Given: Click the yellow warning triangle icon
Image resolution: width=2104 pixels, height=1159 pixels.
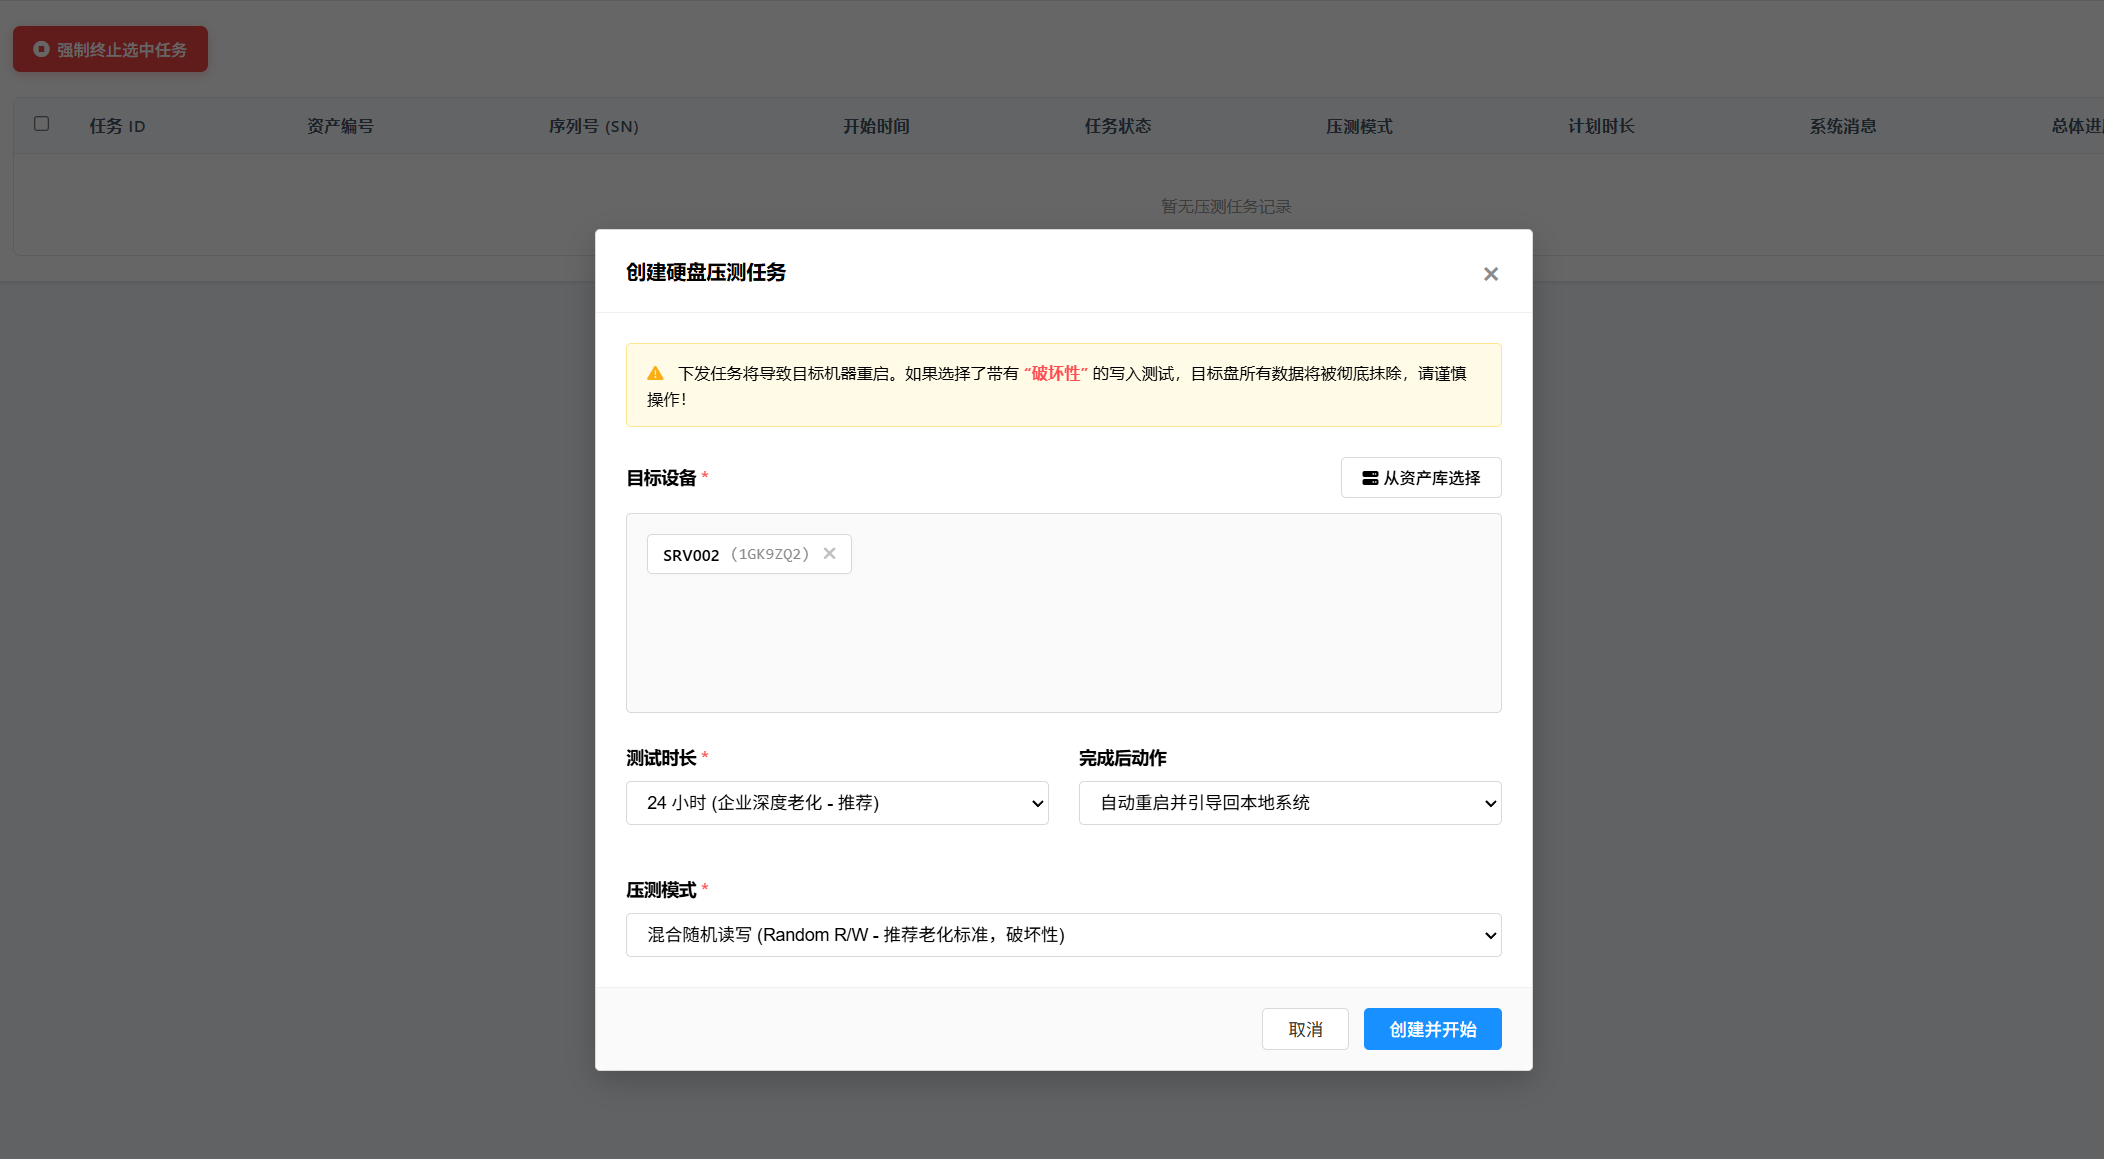Looking at the screenshot, I should pyautogui.click(x=655, y=374).
